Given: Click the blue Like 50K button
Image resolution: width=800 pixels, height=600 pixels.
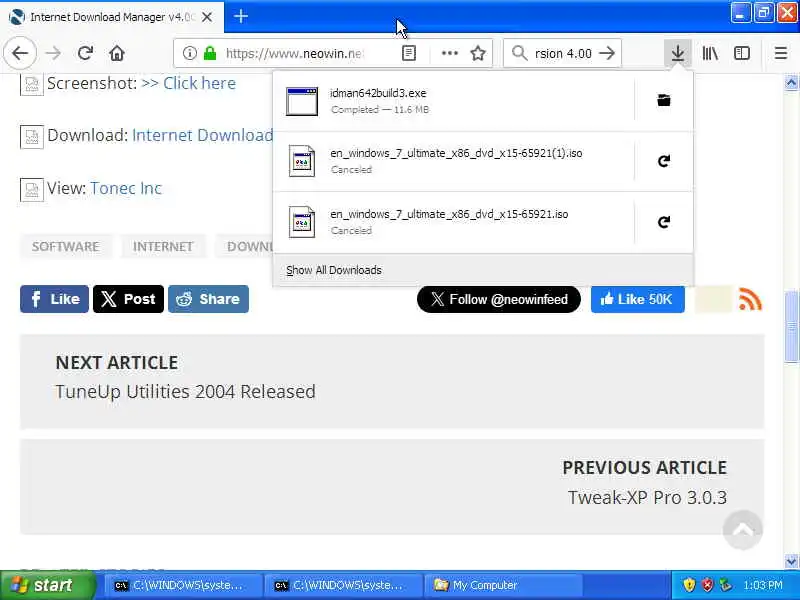Looking at the screenshot, I should tap(637, 299).
